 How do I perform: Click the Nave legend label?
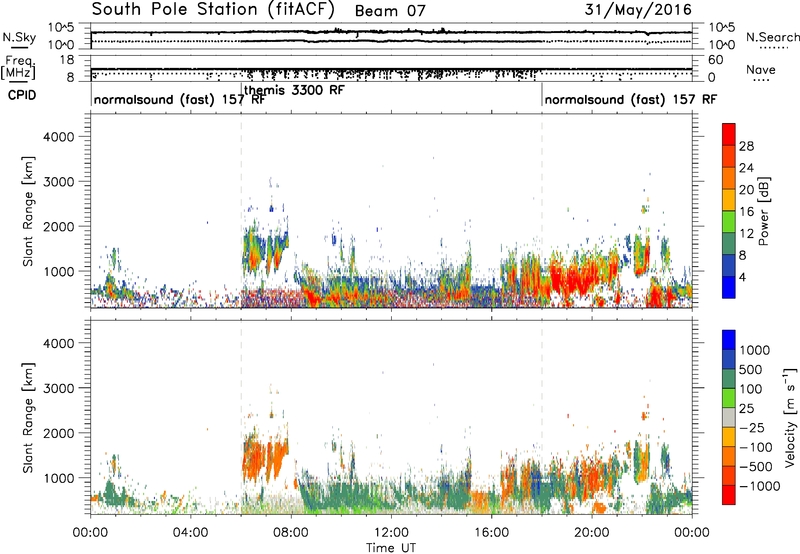(x=761, y=69)
